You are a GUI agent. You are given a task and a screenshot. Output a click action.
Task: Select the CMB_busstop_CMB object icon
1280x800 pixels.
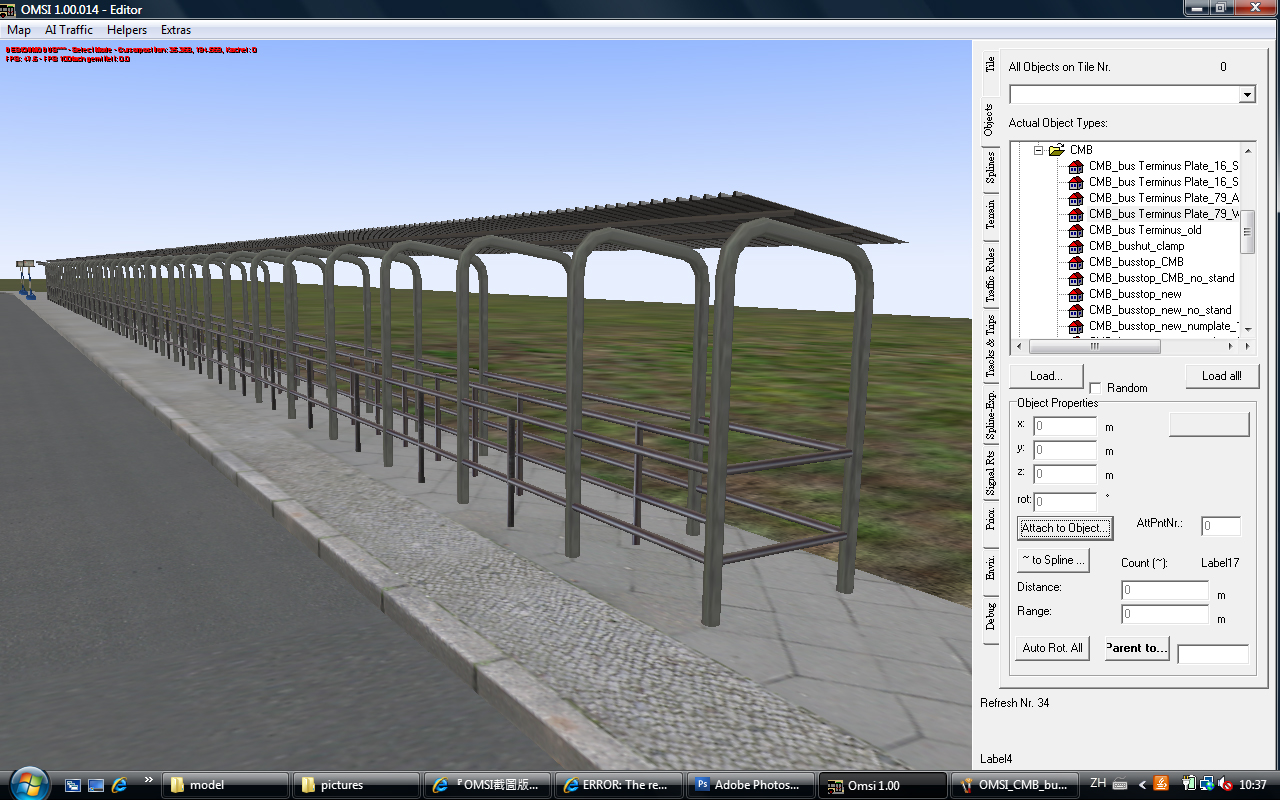1075,262
